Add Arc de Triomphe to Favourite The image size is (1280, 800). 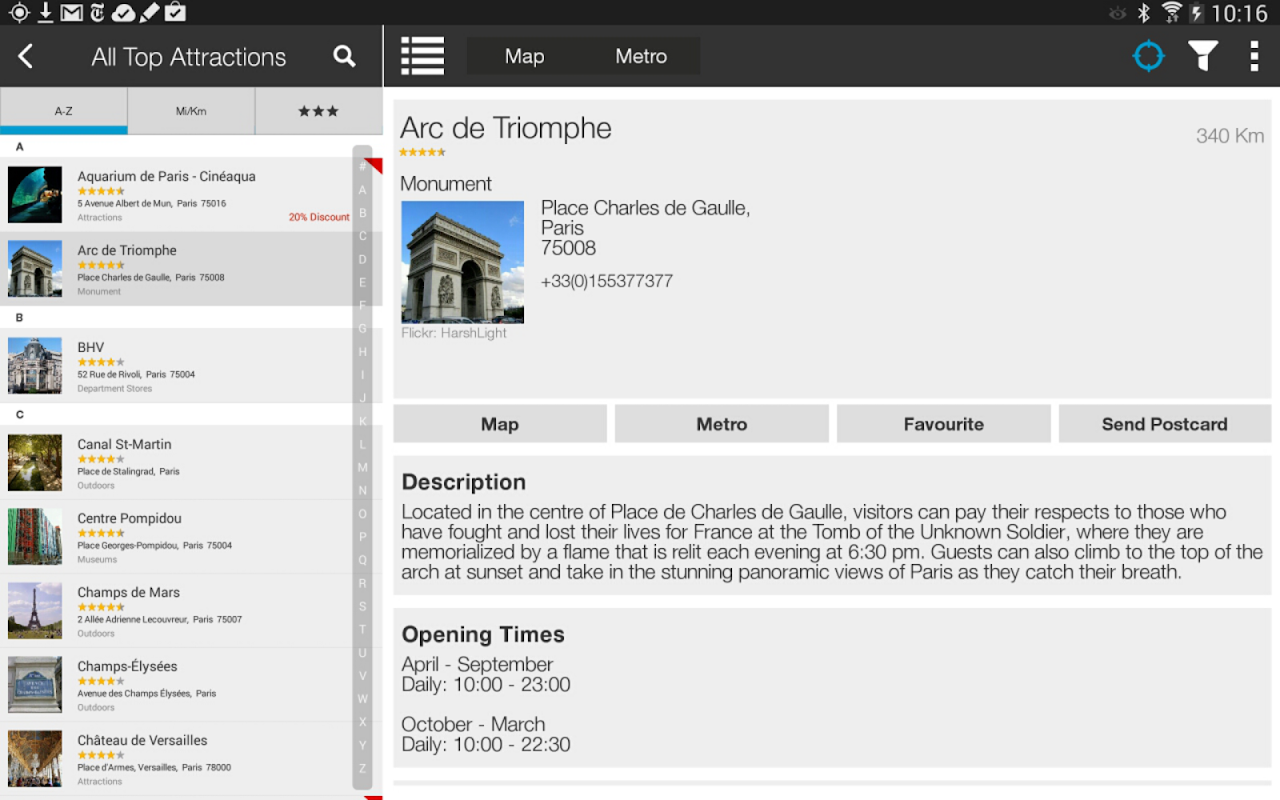point(944,424)
